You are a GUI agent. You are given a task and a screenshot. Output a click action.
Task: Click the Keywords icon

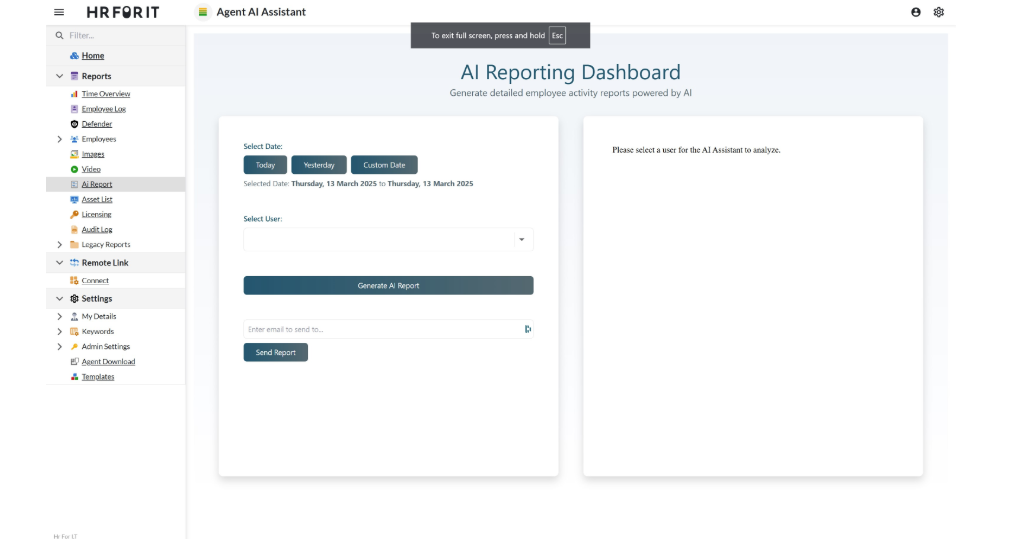coord(74,331)
